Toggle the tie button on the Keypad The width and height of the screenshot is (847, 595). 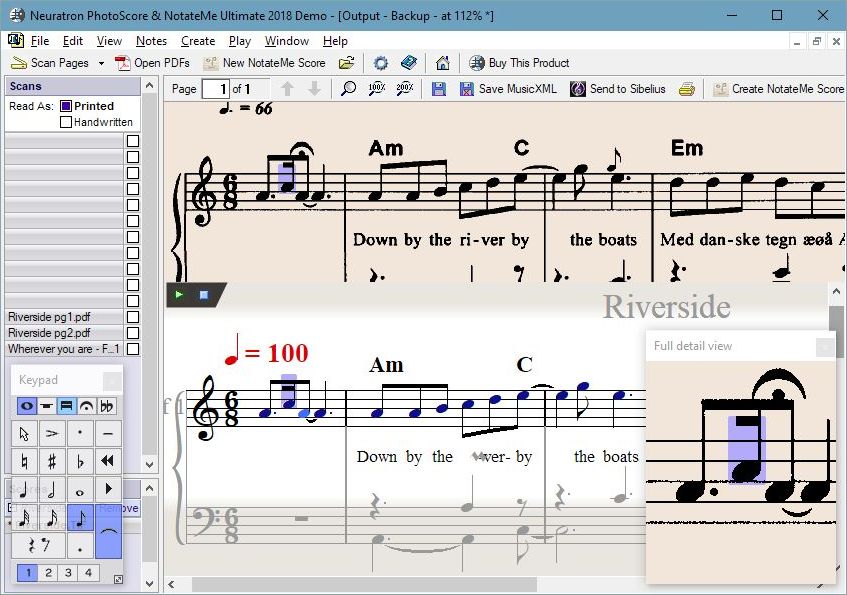click(108, 531)
